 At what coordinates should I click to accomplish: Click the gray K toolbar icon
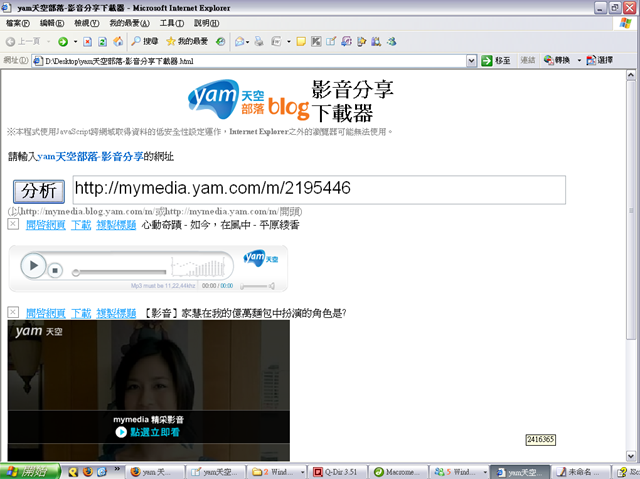tap(316, 42)
